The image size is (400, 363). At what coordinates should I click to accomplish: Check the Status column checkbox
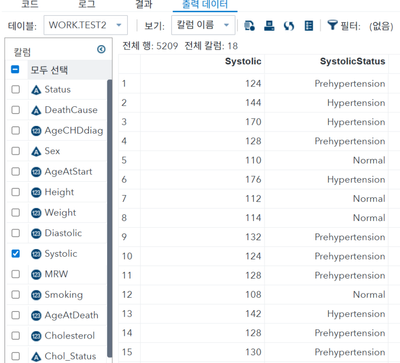coord(16,89)
